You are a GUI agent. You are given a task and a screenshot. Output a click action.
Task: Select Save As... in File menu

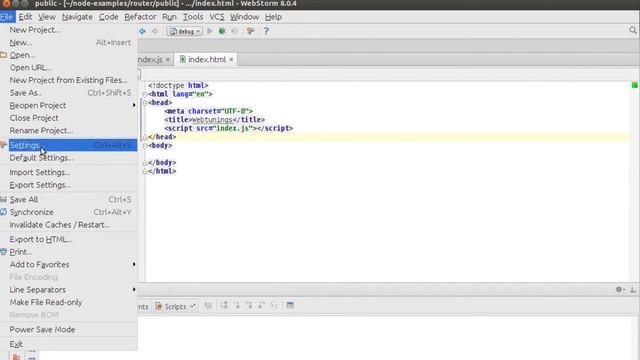point(69,93)
